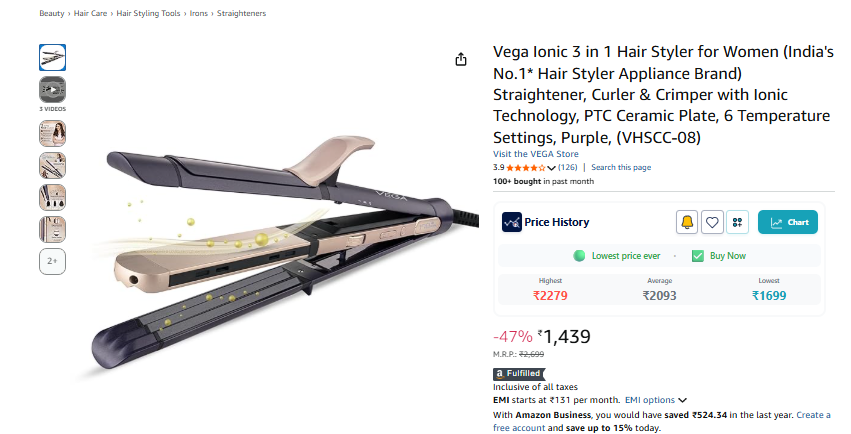This screenshot has width=851, height=434.
Task: Click the price alert bell icon
Action: coord(687,222)
